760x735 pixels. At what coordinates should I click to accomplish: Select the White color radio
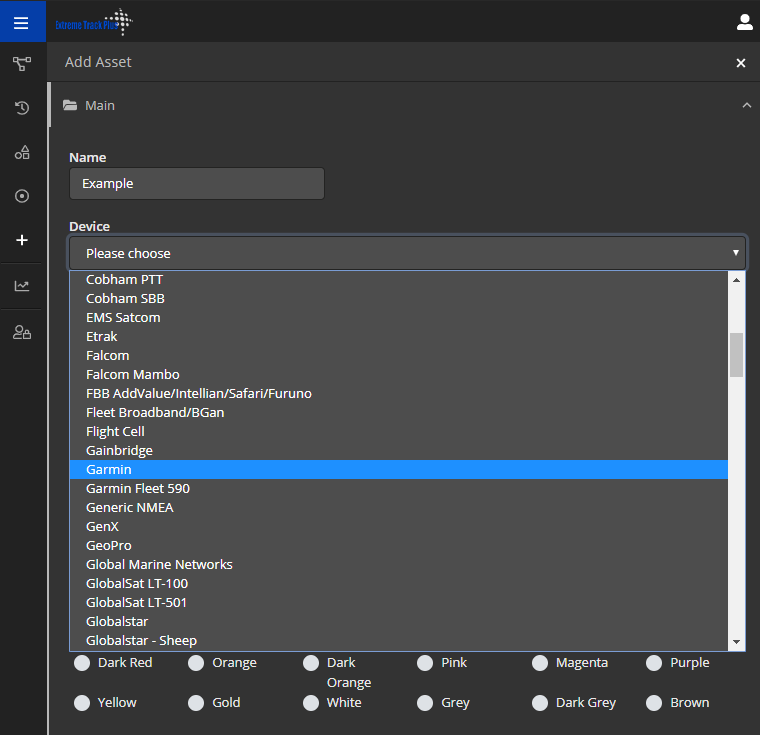coord(311,703)
